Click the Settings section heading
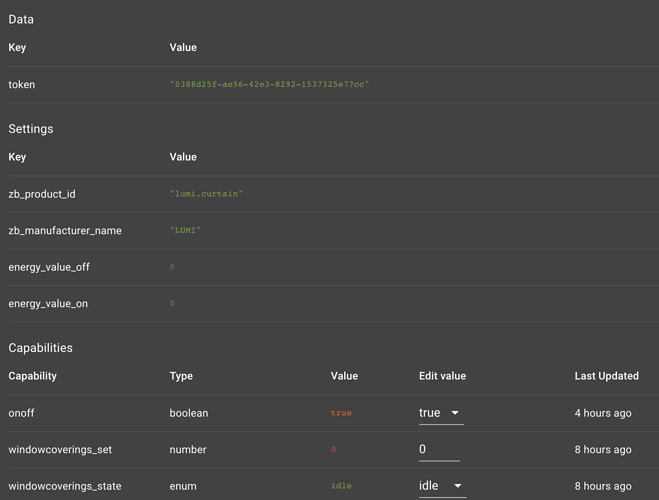Image resolution: width=659 pixels, height=500 pixels. click(31, 129)
